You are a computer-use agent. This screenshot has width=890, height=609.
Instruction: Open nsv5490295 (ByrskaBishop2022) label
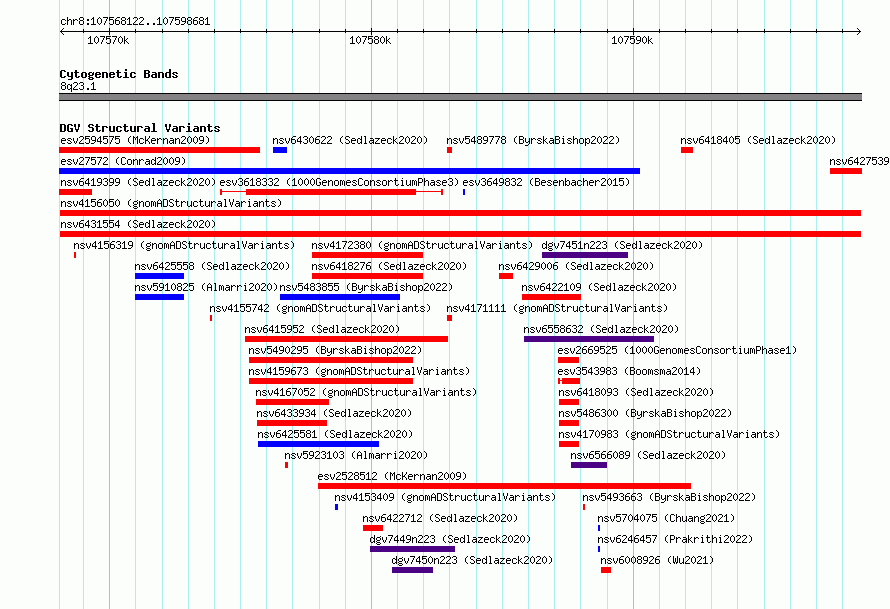(335, 350)
